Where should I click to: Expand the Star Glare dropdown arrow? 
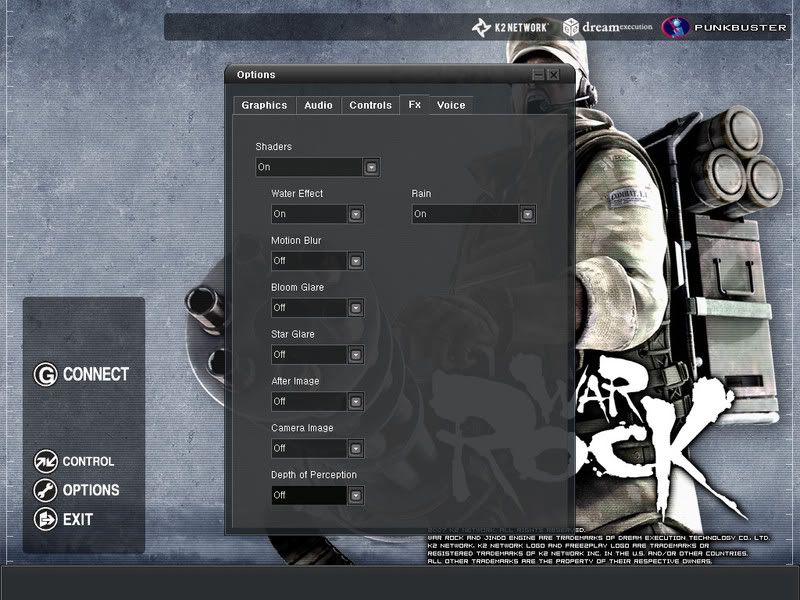(x=356, y=355)
